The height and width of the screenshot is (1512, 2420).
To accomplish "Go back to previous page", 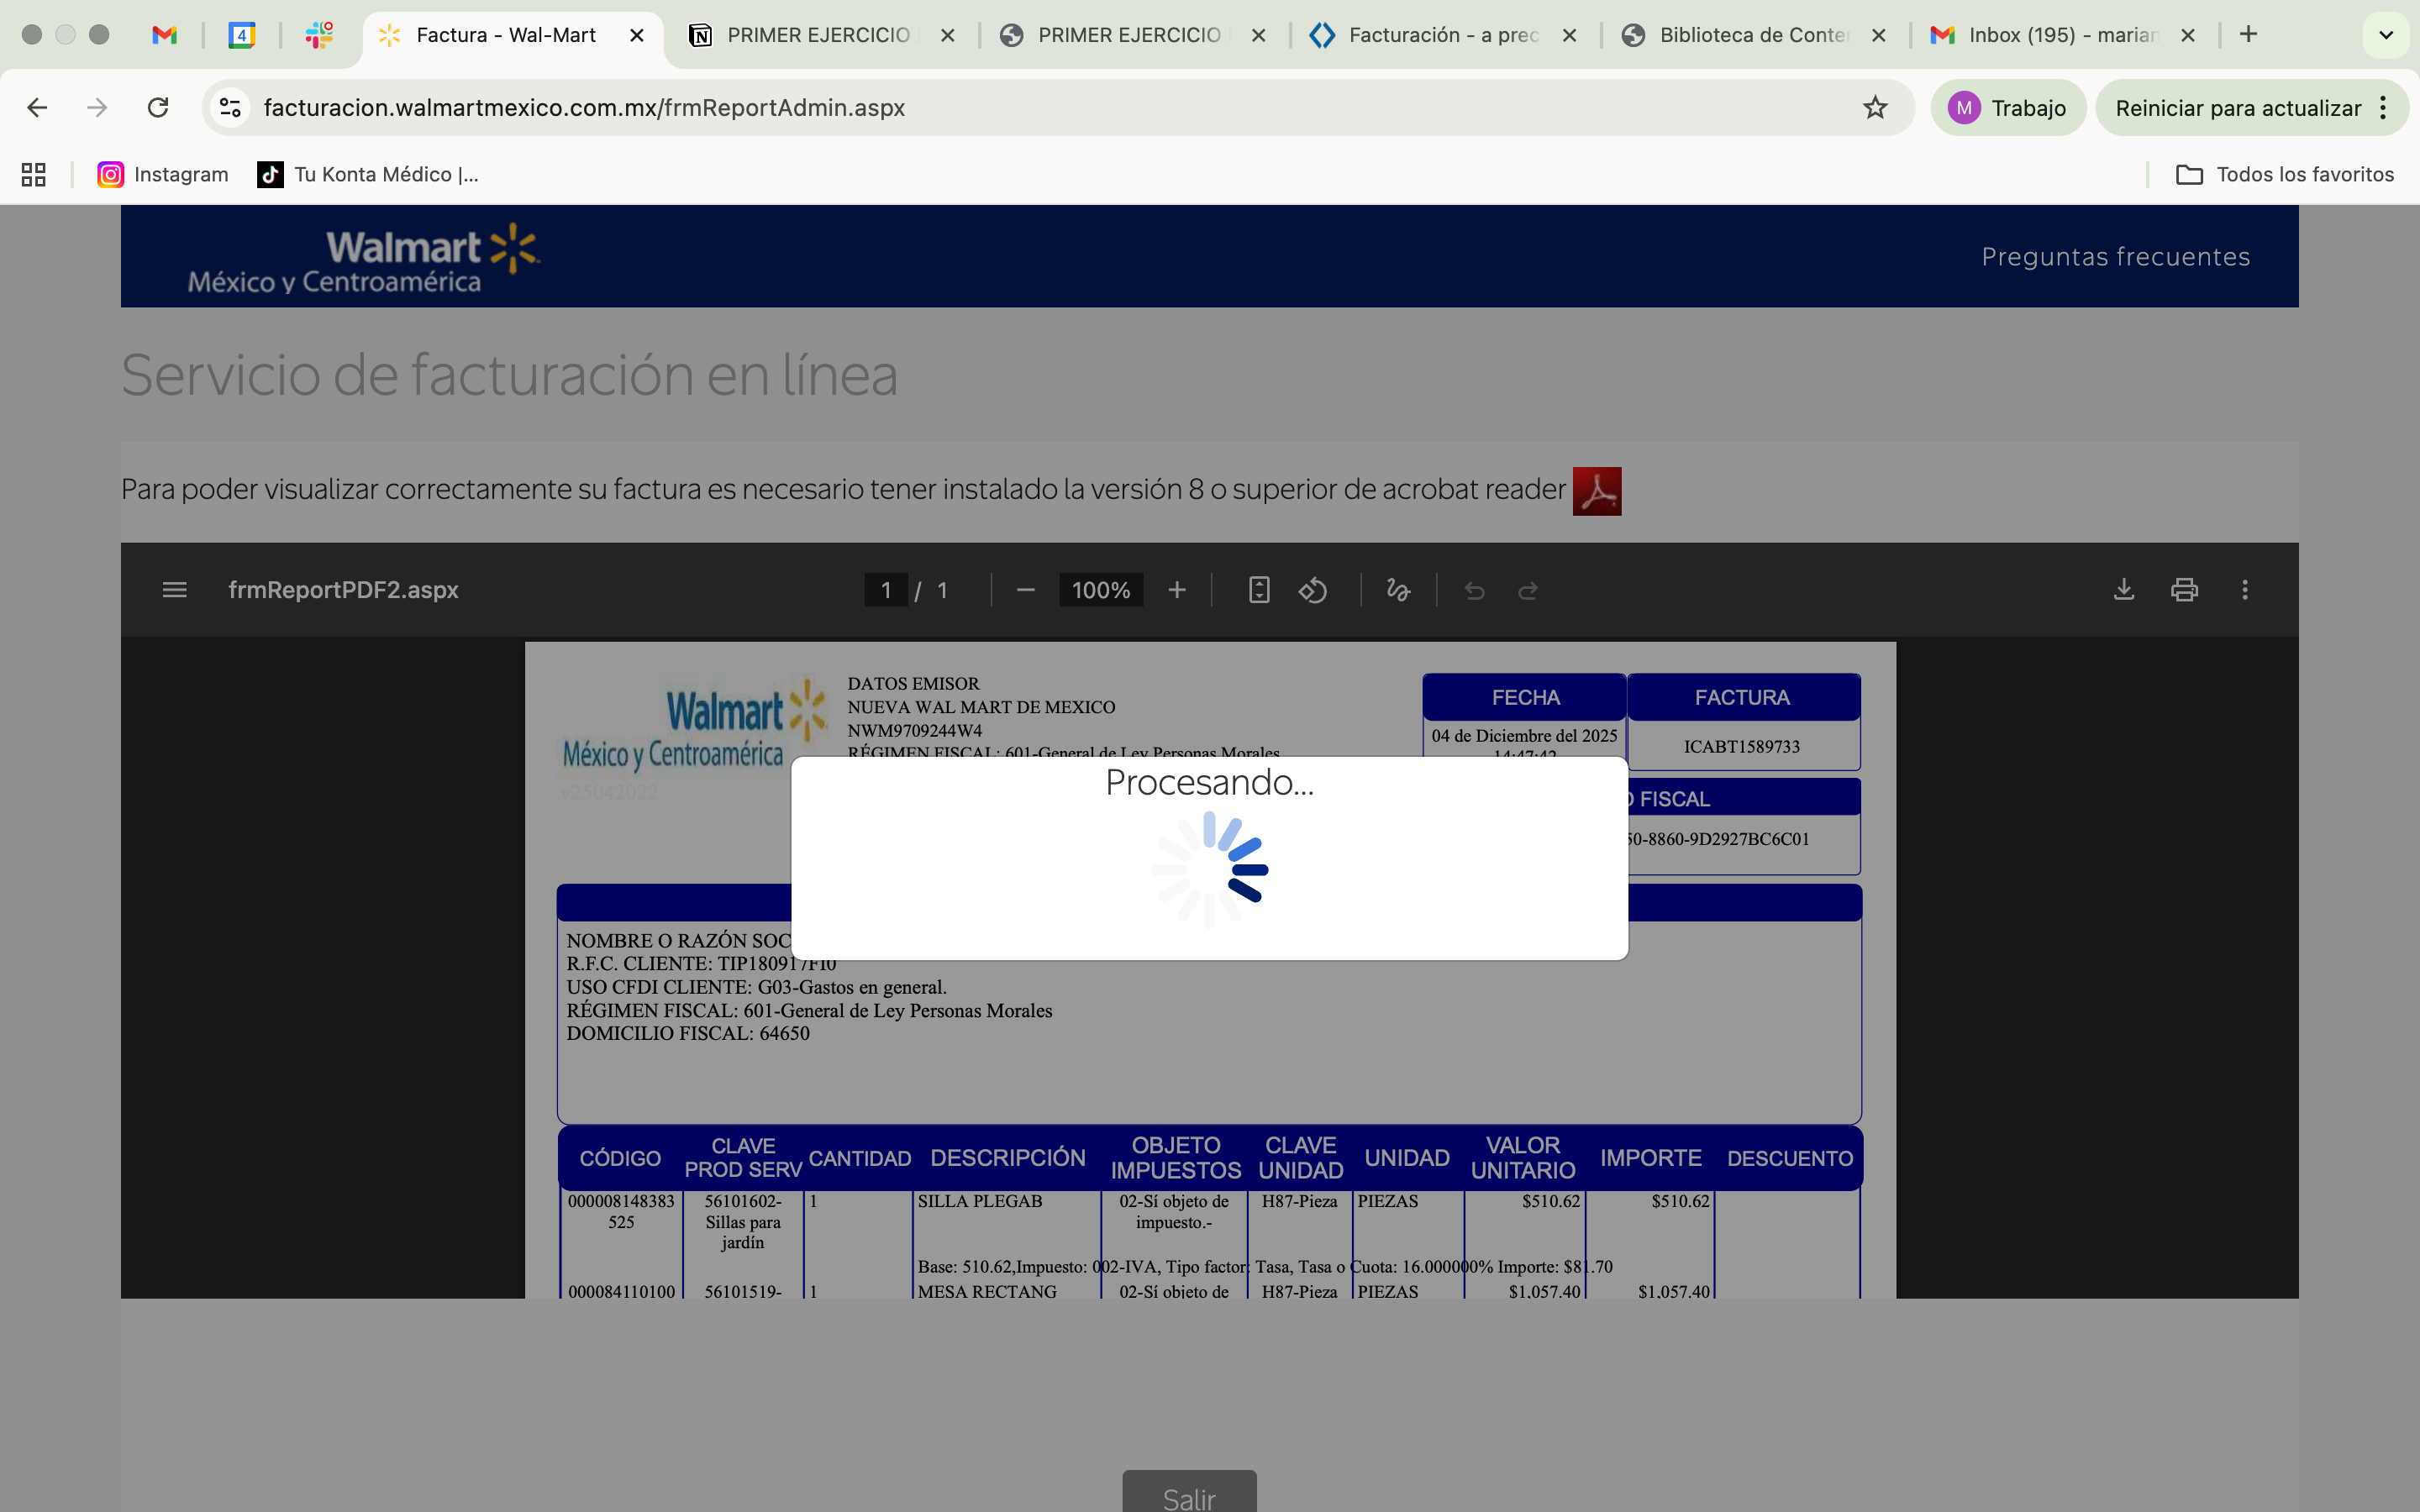I will (x=37, y=107).
